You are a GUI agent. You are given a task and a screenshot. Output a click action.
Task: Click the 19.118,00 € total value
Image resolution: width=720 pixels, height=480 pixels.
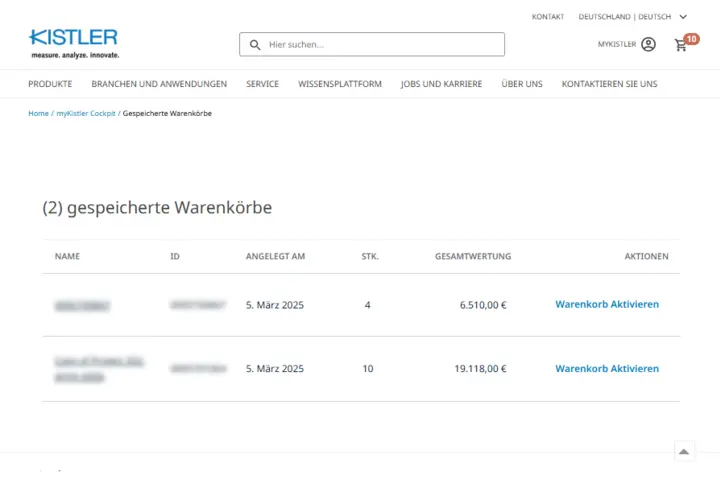coord(480,368)
